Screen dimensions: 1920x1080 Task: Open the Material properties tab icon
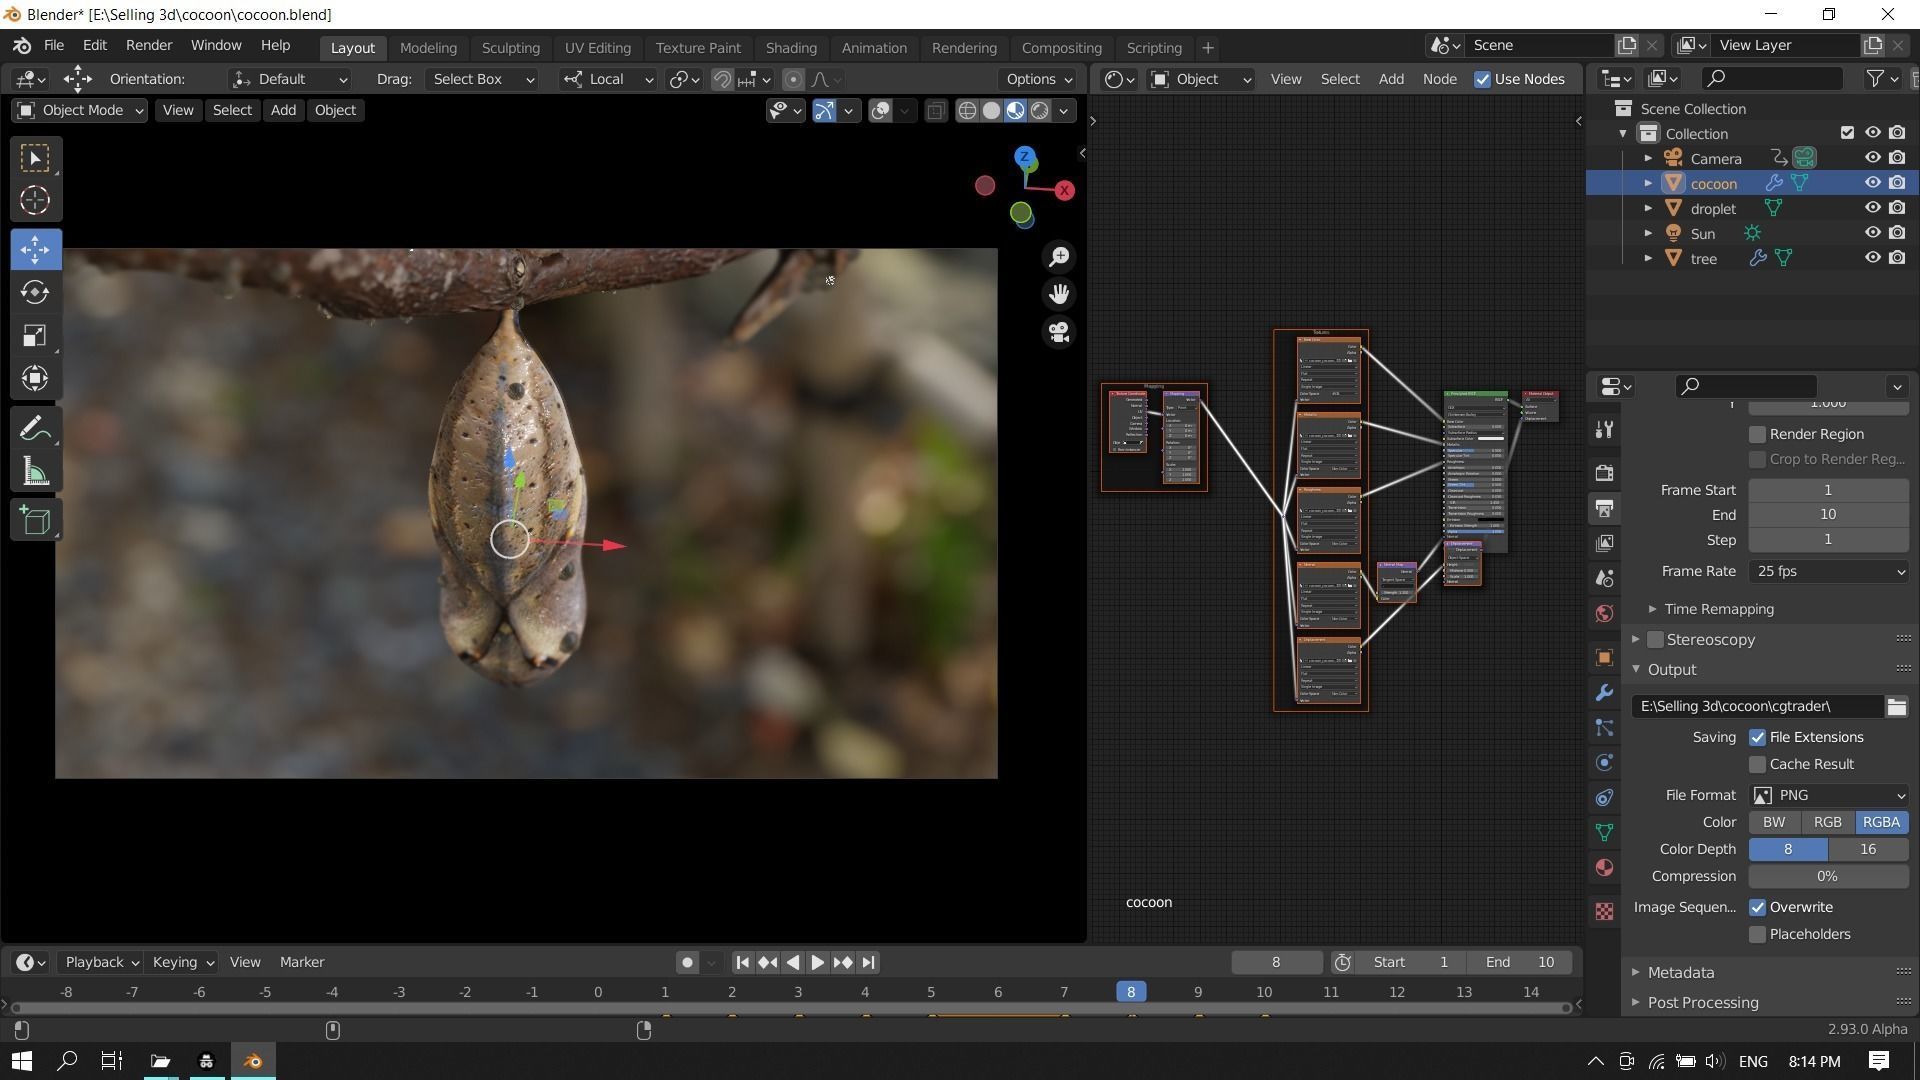click(x=1605, y=868)
